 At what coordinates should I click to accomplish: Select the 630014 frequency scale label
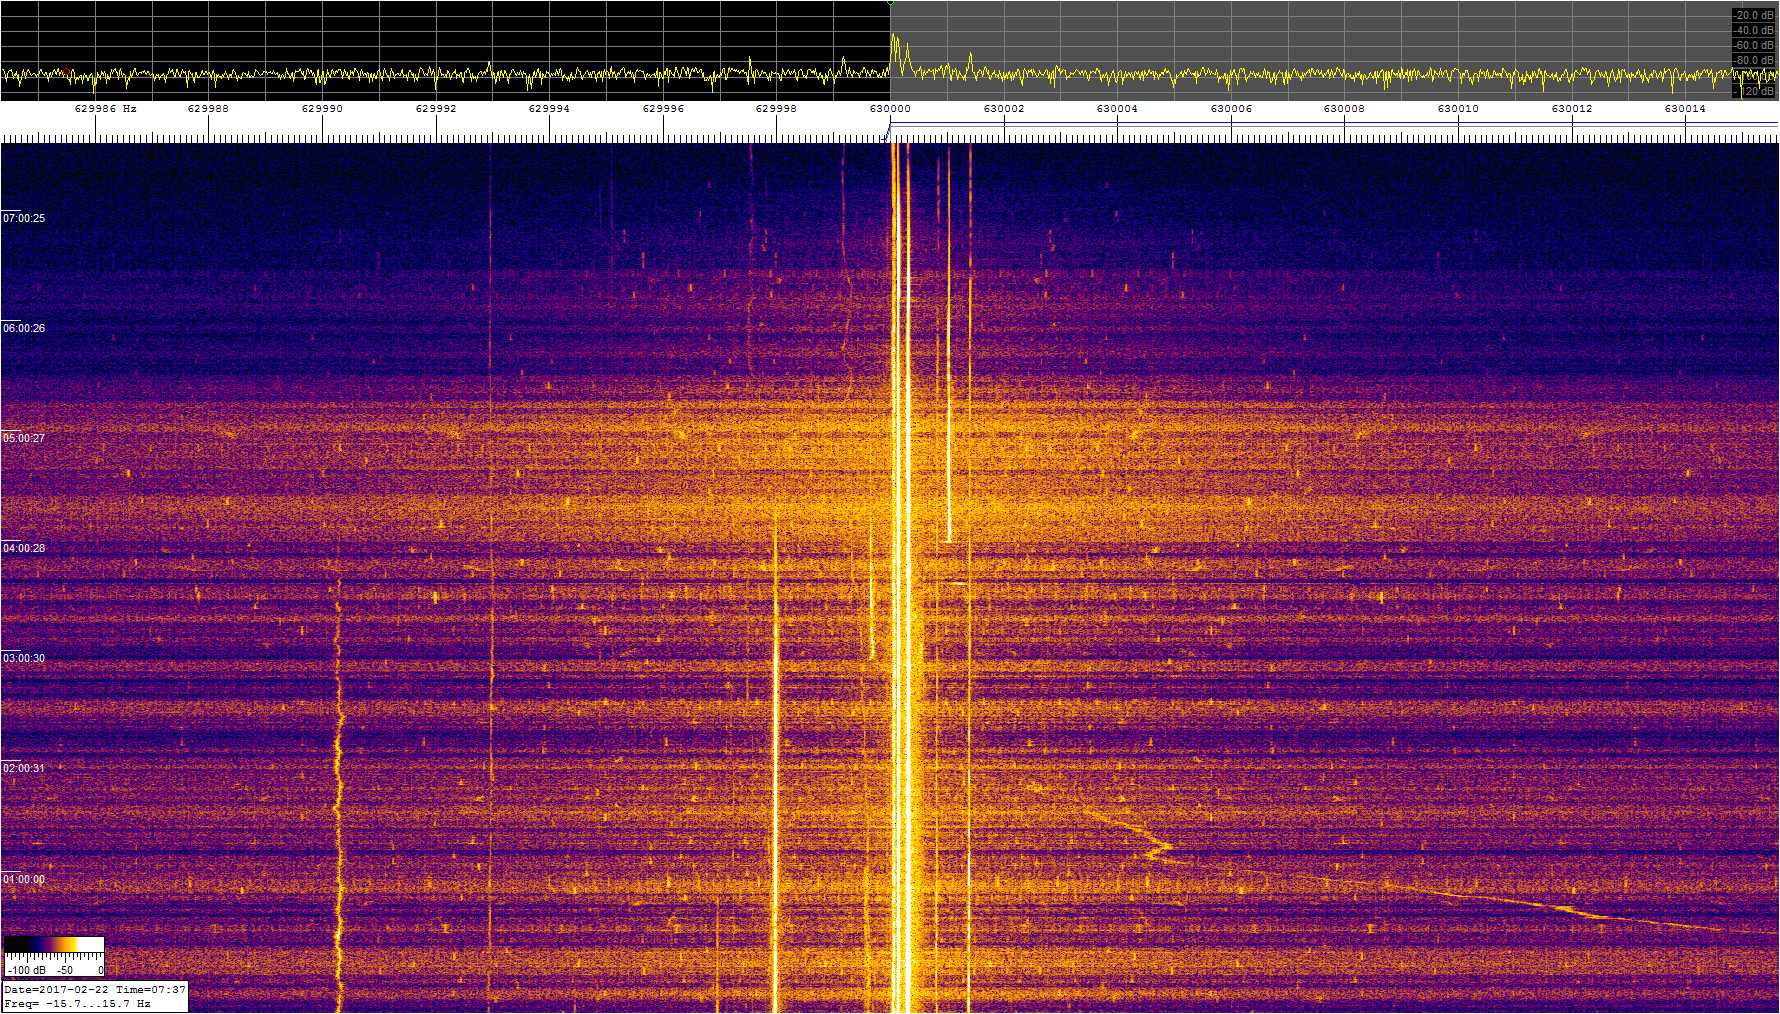click(1685, 108)
